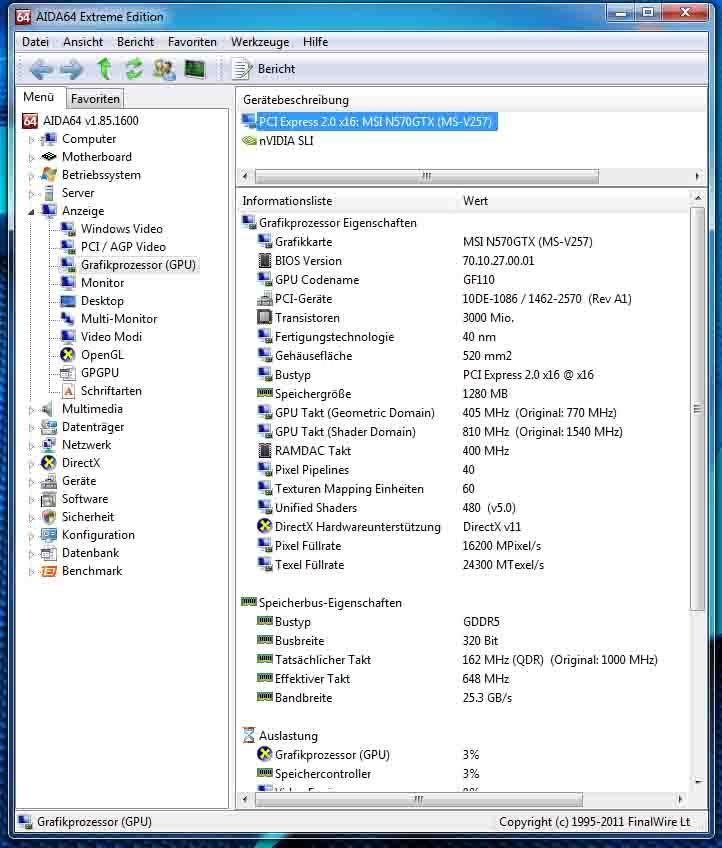722x848 pixels.
Task: Open the Werkzeuge menu
Action: click(260, 42)
